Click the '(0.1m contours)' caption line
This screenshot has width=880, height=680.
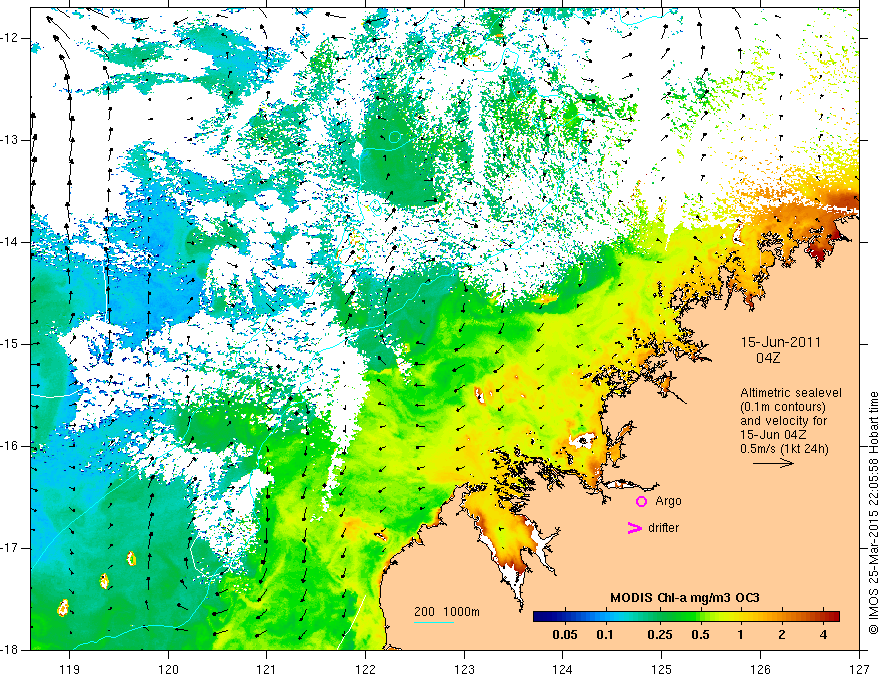click(783, 407)
